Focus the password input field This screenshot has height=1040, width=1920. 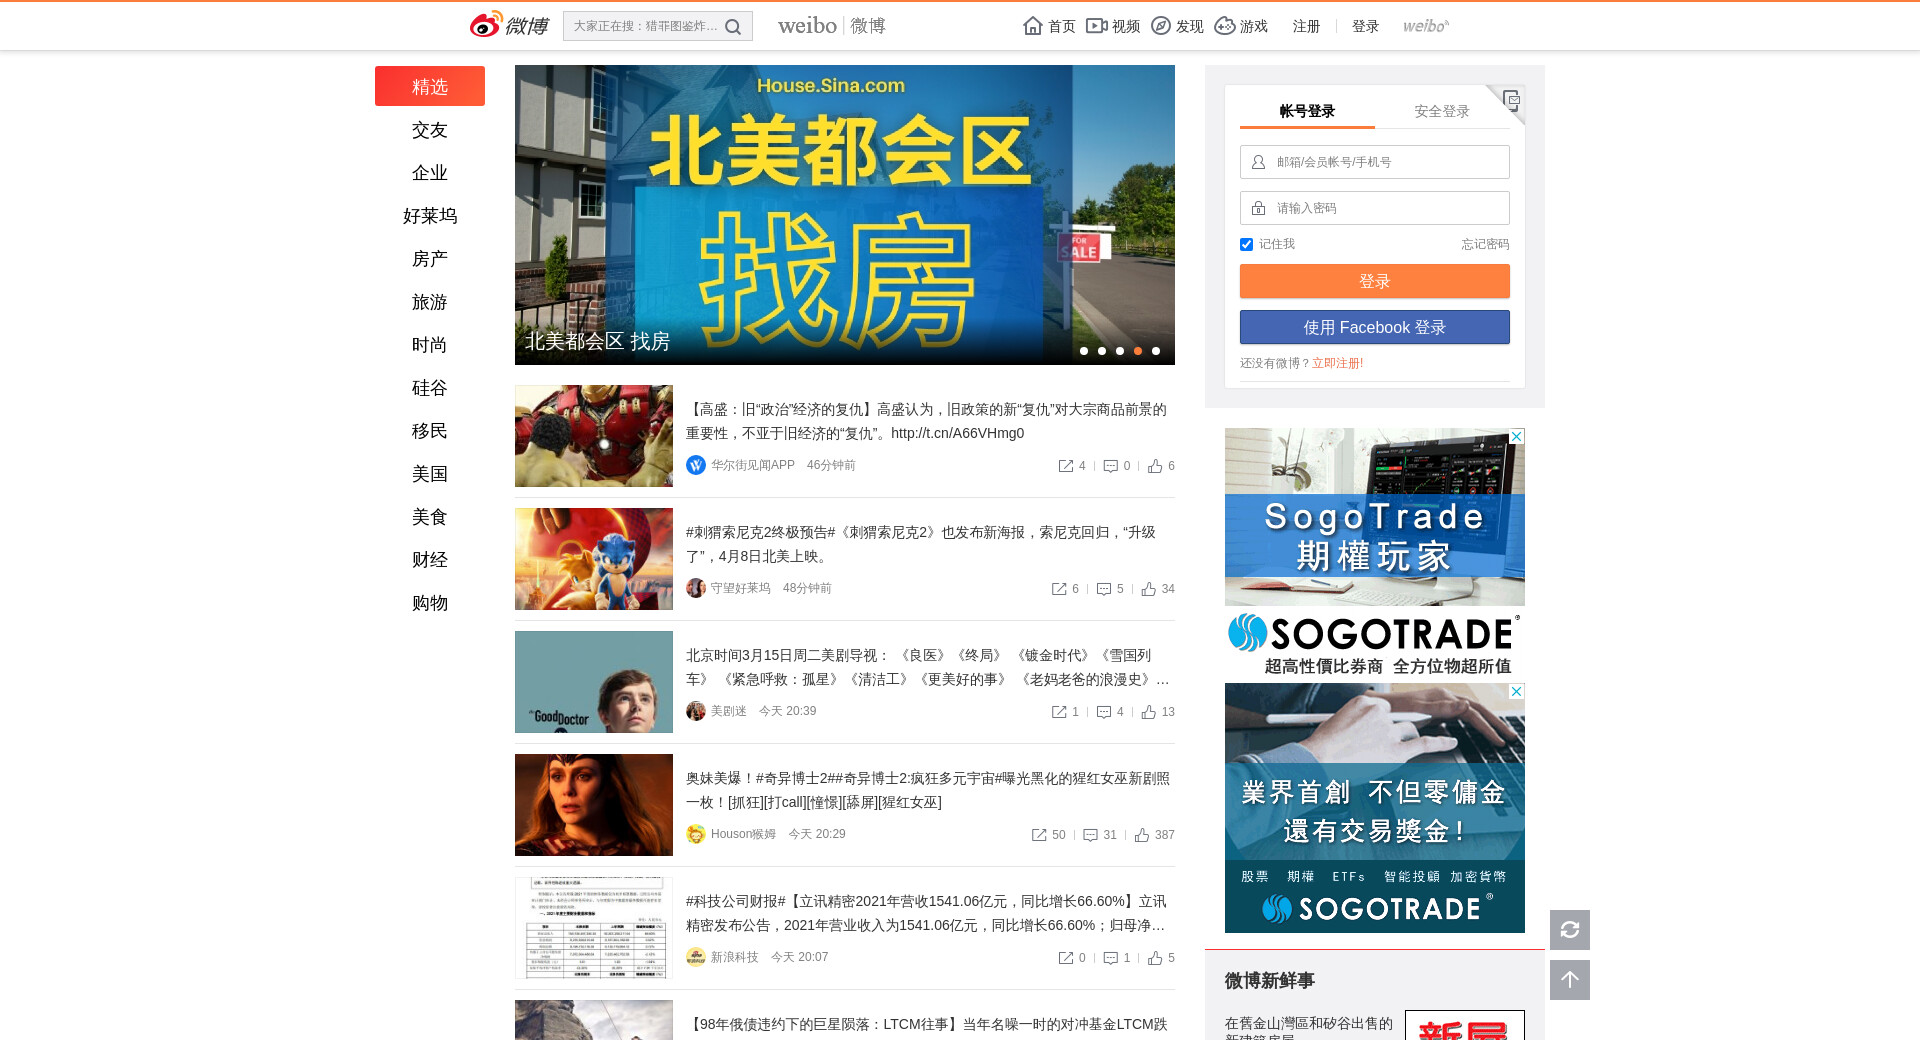[1385, 208]
